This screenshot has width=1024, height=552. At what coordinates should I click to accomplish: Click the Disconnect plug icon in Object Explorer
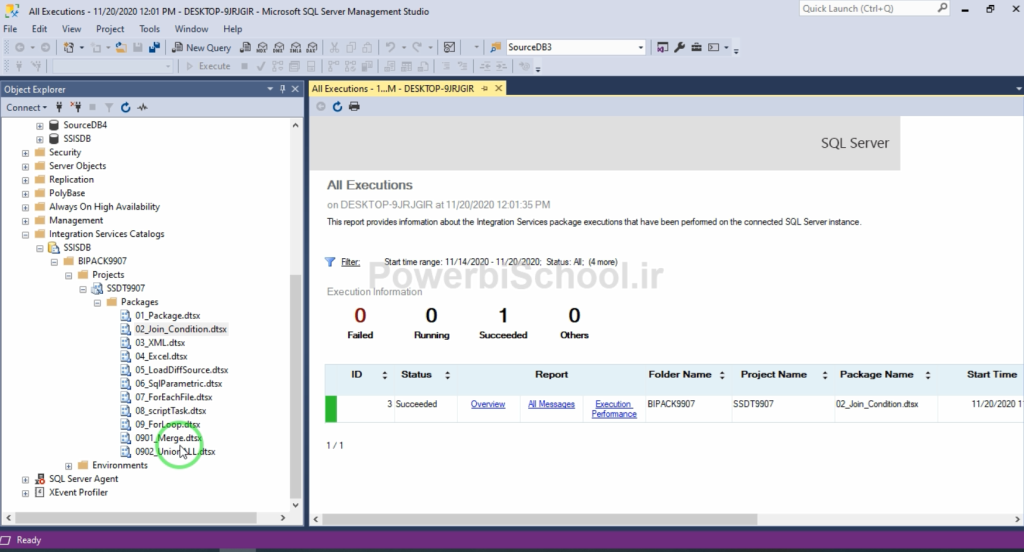tap(76, 107)
